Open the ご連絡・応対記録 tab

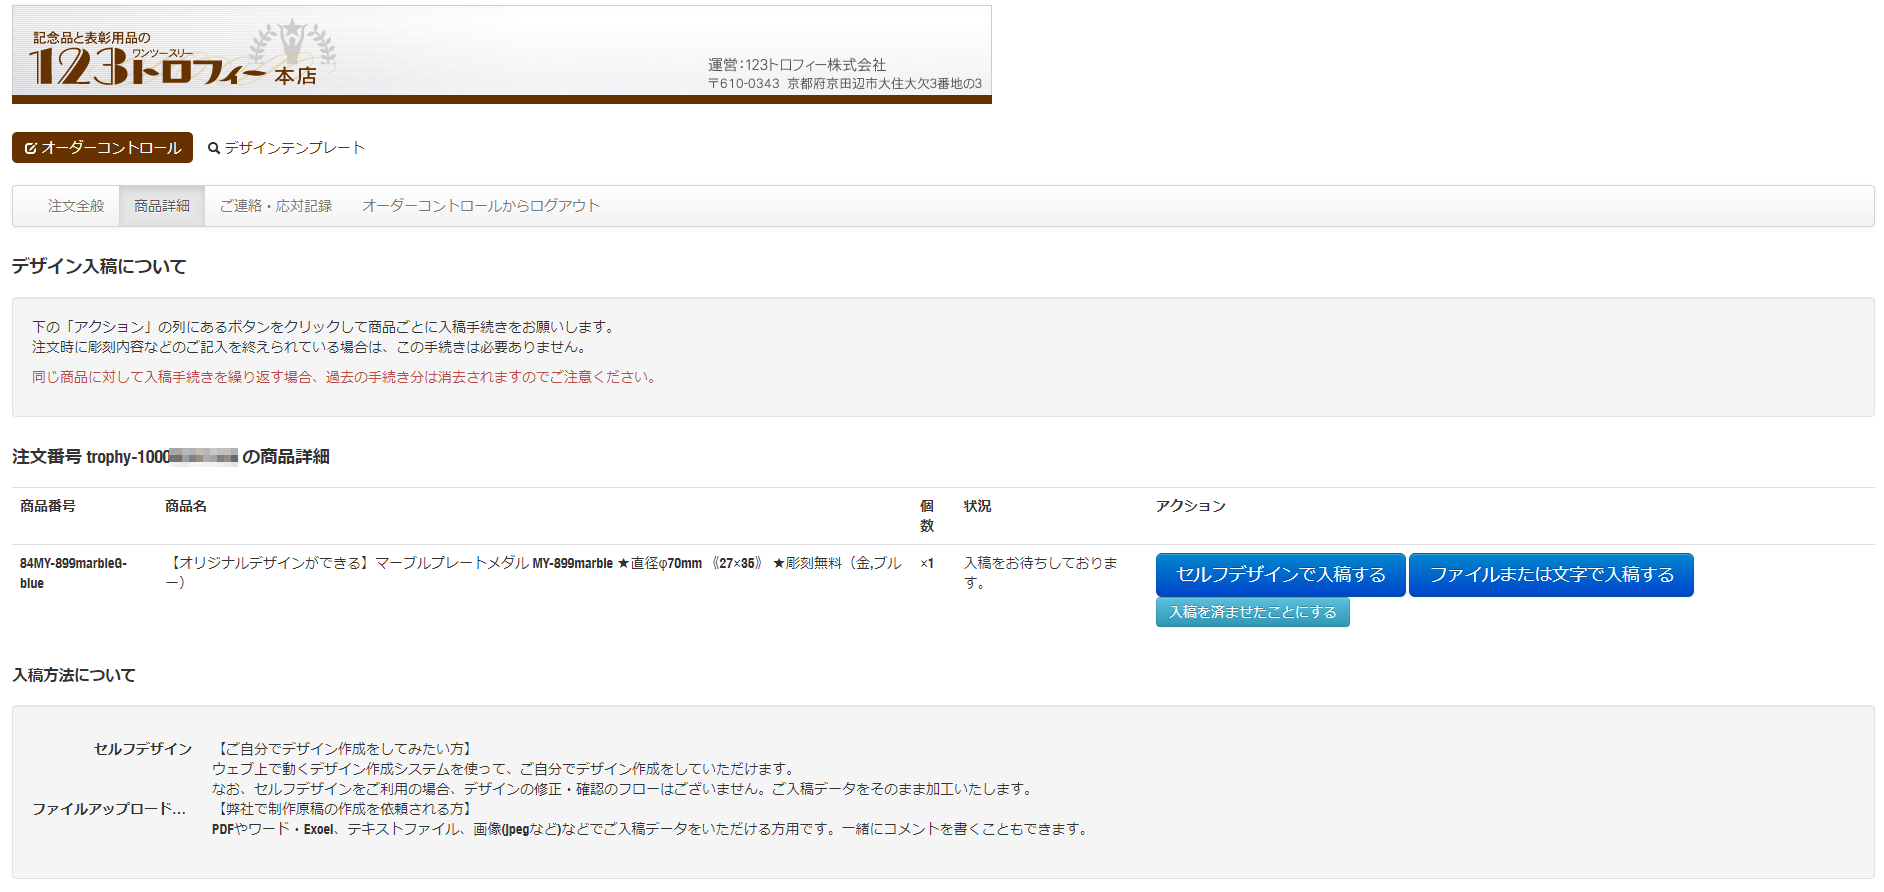276,206
